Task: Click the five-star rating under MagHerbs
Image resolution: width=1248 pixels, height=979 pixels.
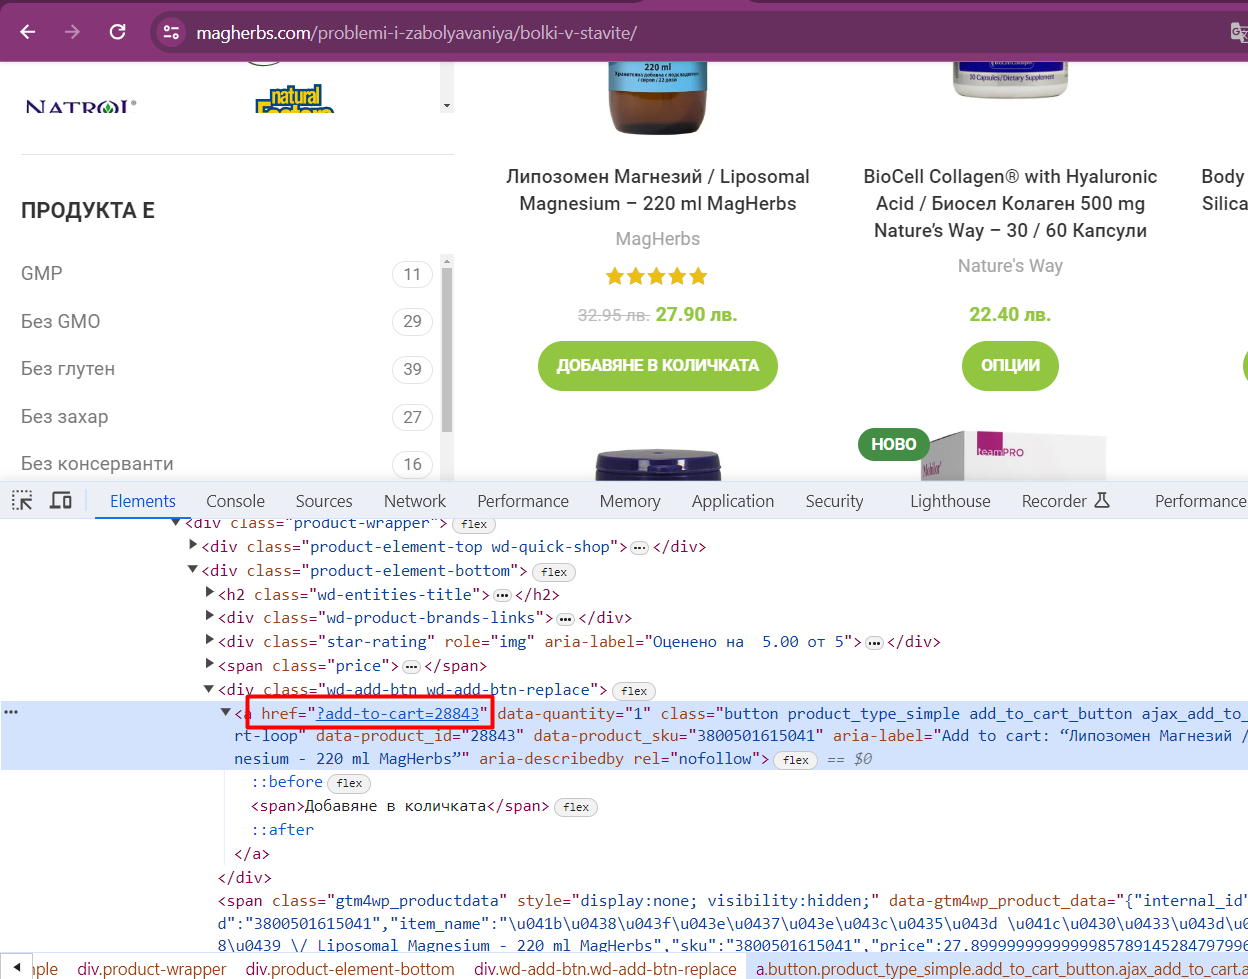Action: (x=656, y=276)
